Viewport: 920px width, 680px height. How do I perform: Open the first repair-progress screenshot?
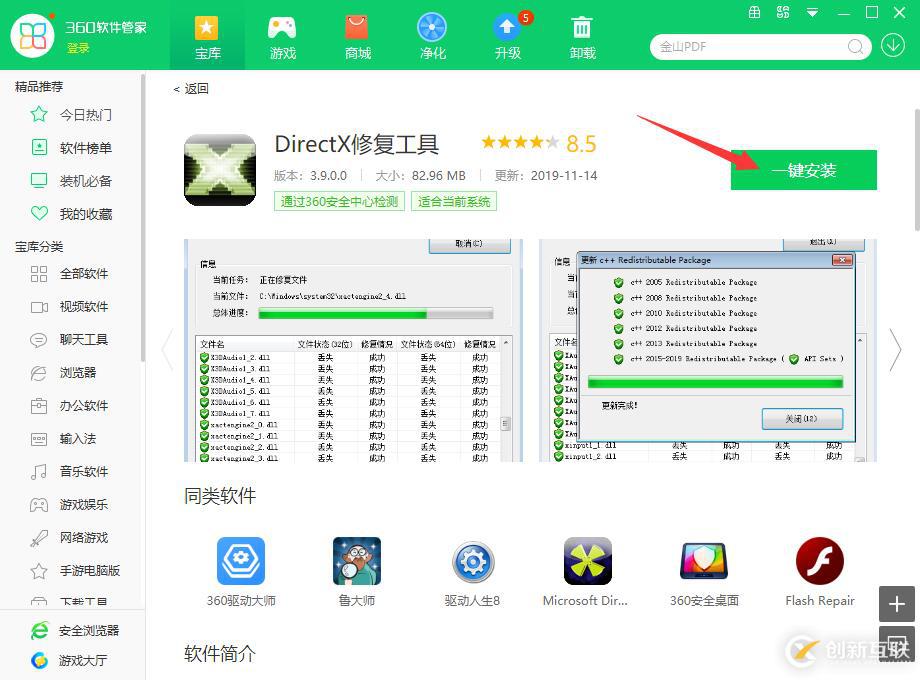353,350
